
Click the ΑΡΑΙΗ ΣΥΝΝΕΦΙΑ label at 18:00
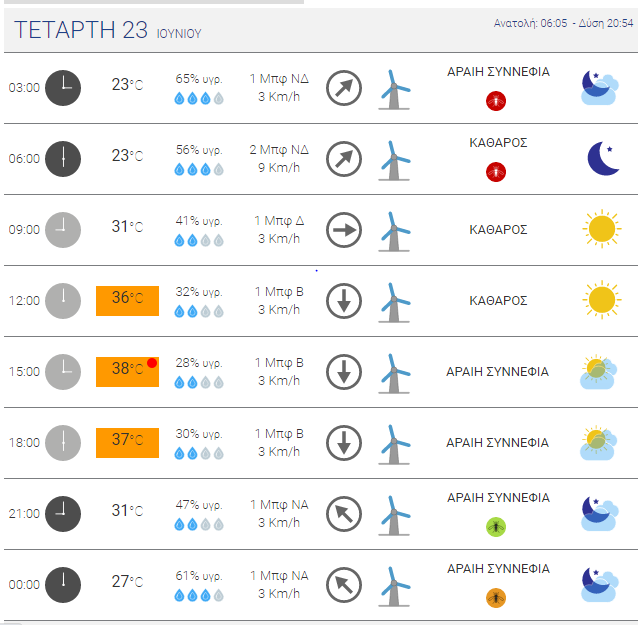[x=497, y=443]
